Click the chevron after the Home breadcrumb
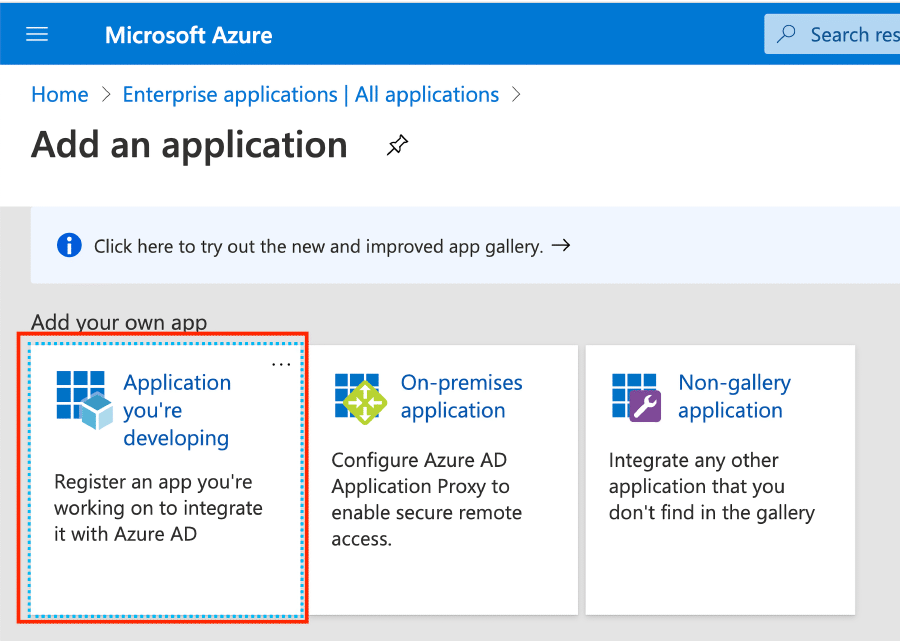 click(x=103, y=94)
